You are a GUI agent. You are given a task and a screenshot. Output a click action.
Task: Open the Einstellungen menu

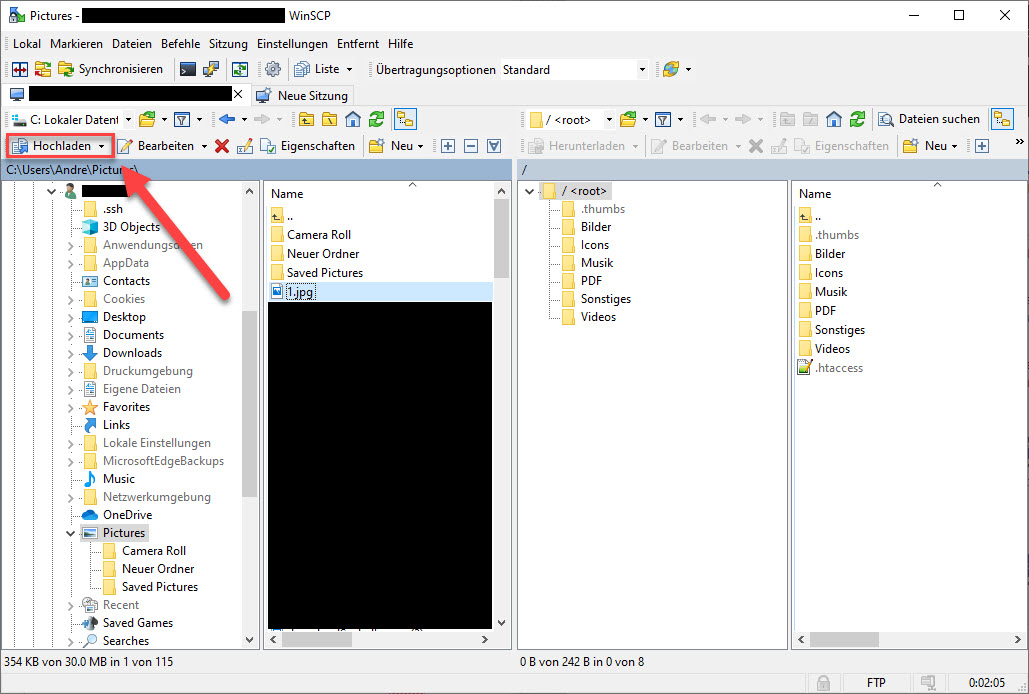point(292,43)
